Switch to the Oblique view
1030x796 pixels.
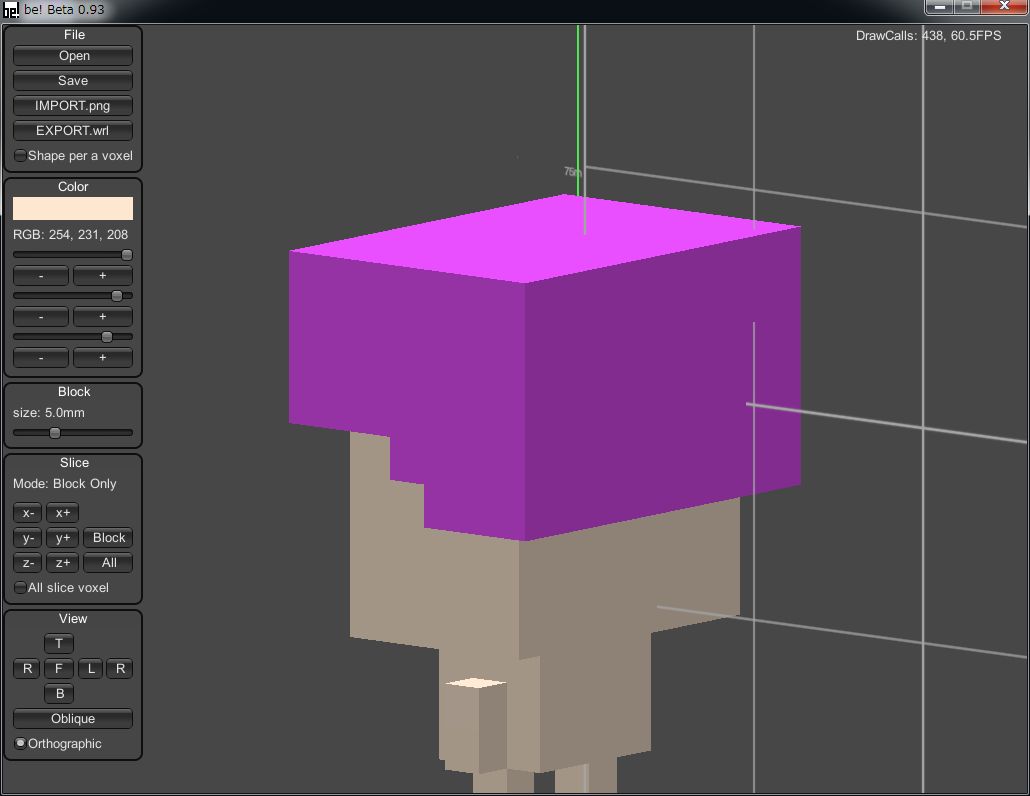[x=73, y=719]
